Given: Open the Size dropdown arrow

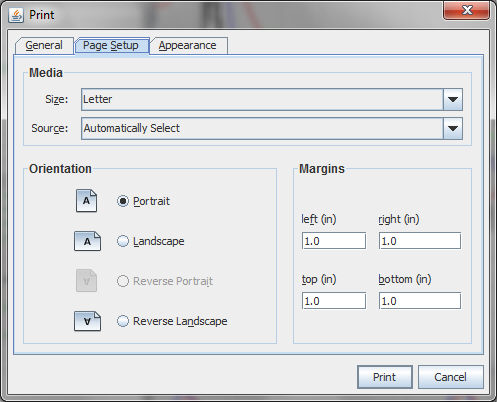Looking at the screenshot, I should (x=453, y=99).
